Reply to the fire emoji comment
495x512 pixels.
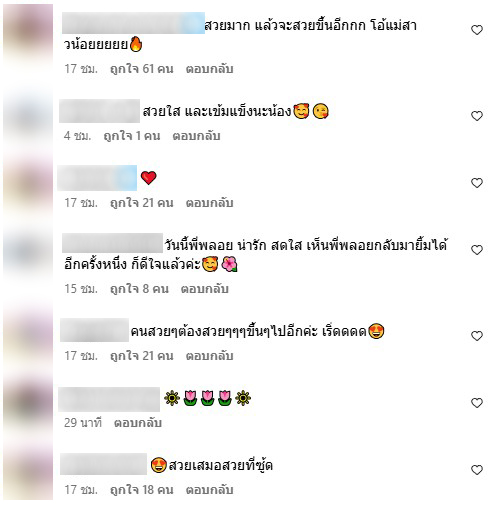(x=209, y=69)
